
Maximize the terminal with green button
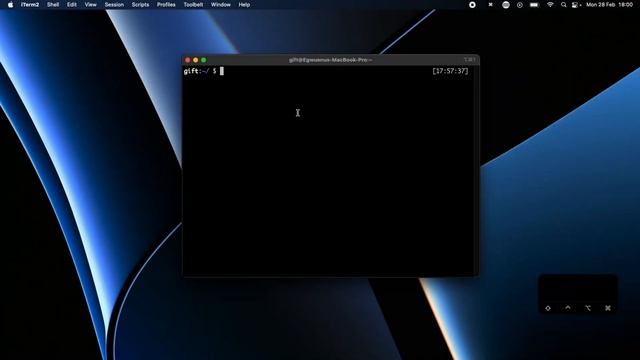[204, 60]
